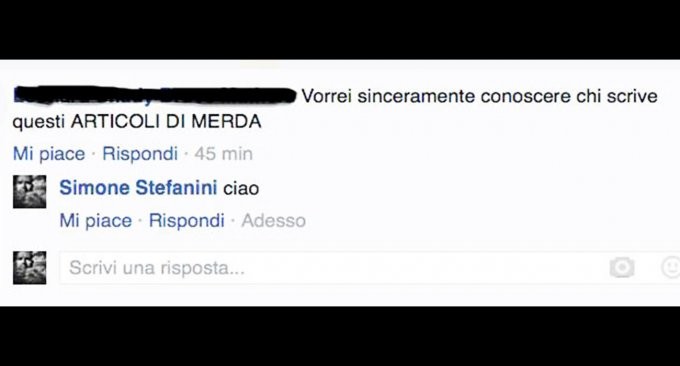Click the word ciao in the reply

pos(241,189)
